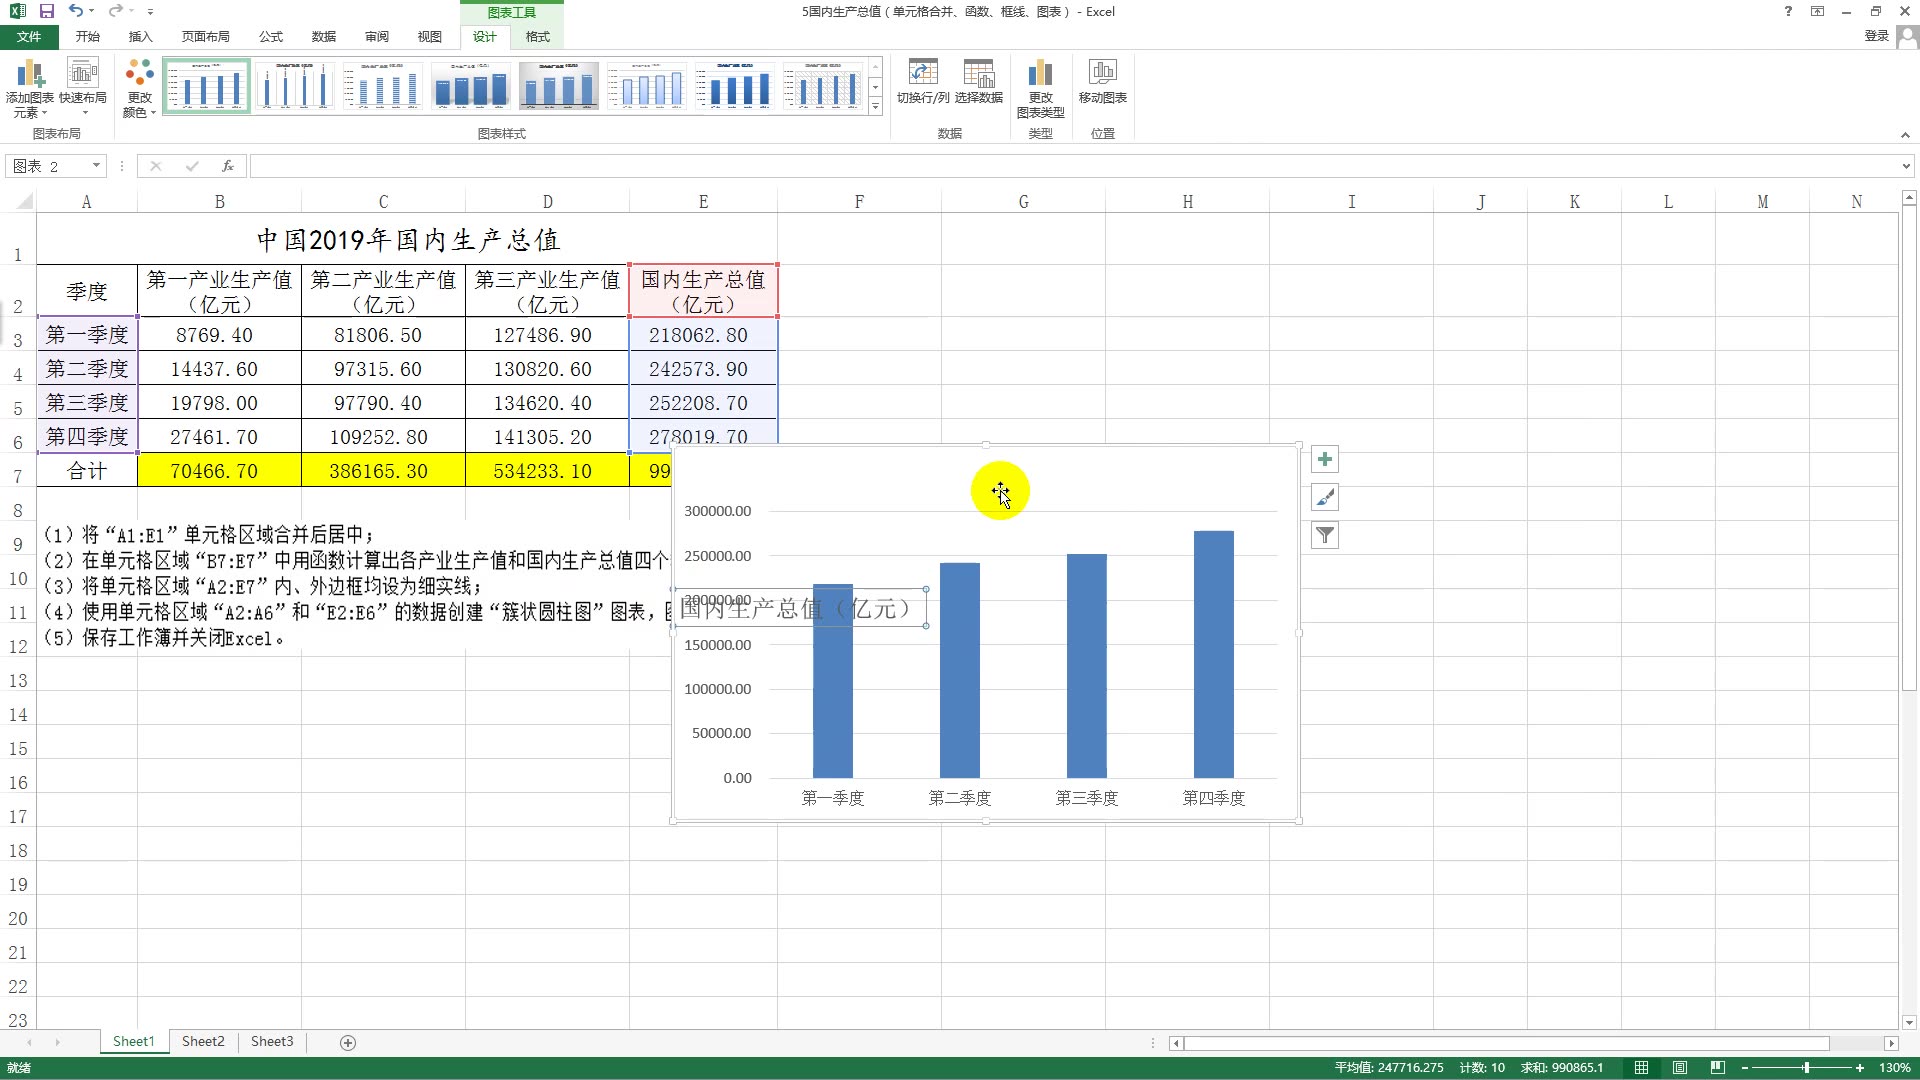Screen dimensions: 1920x1080
Task: Click 选择数据 (Select Data)
Action: [x=978, y=82]
